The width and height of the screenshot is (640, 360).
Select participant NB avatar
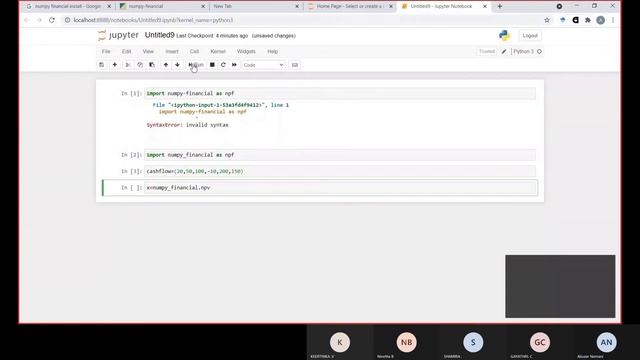pyautogui.click(x=406, y=342)
